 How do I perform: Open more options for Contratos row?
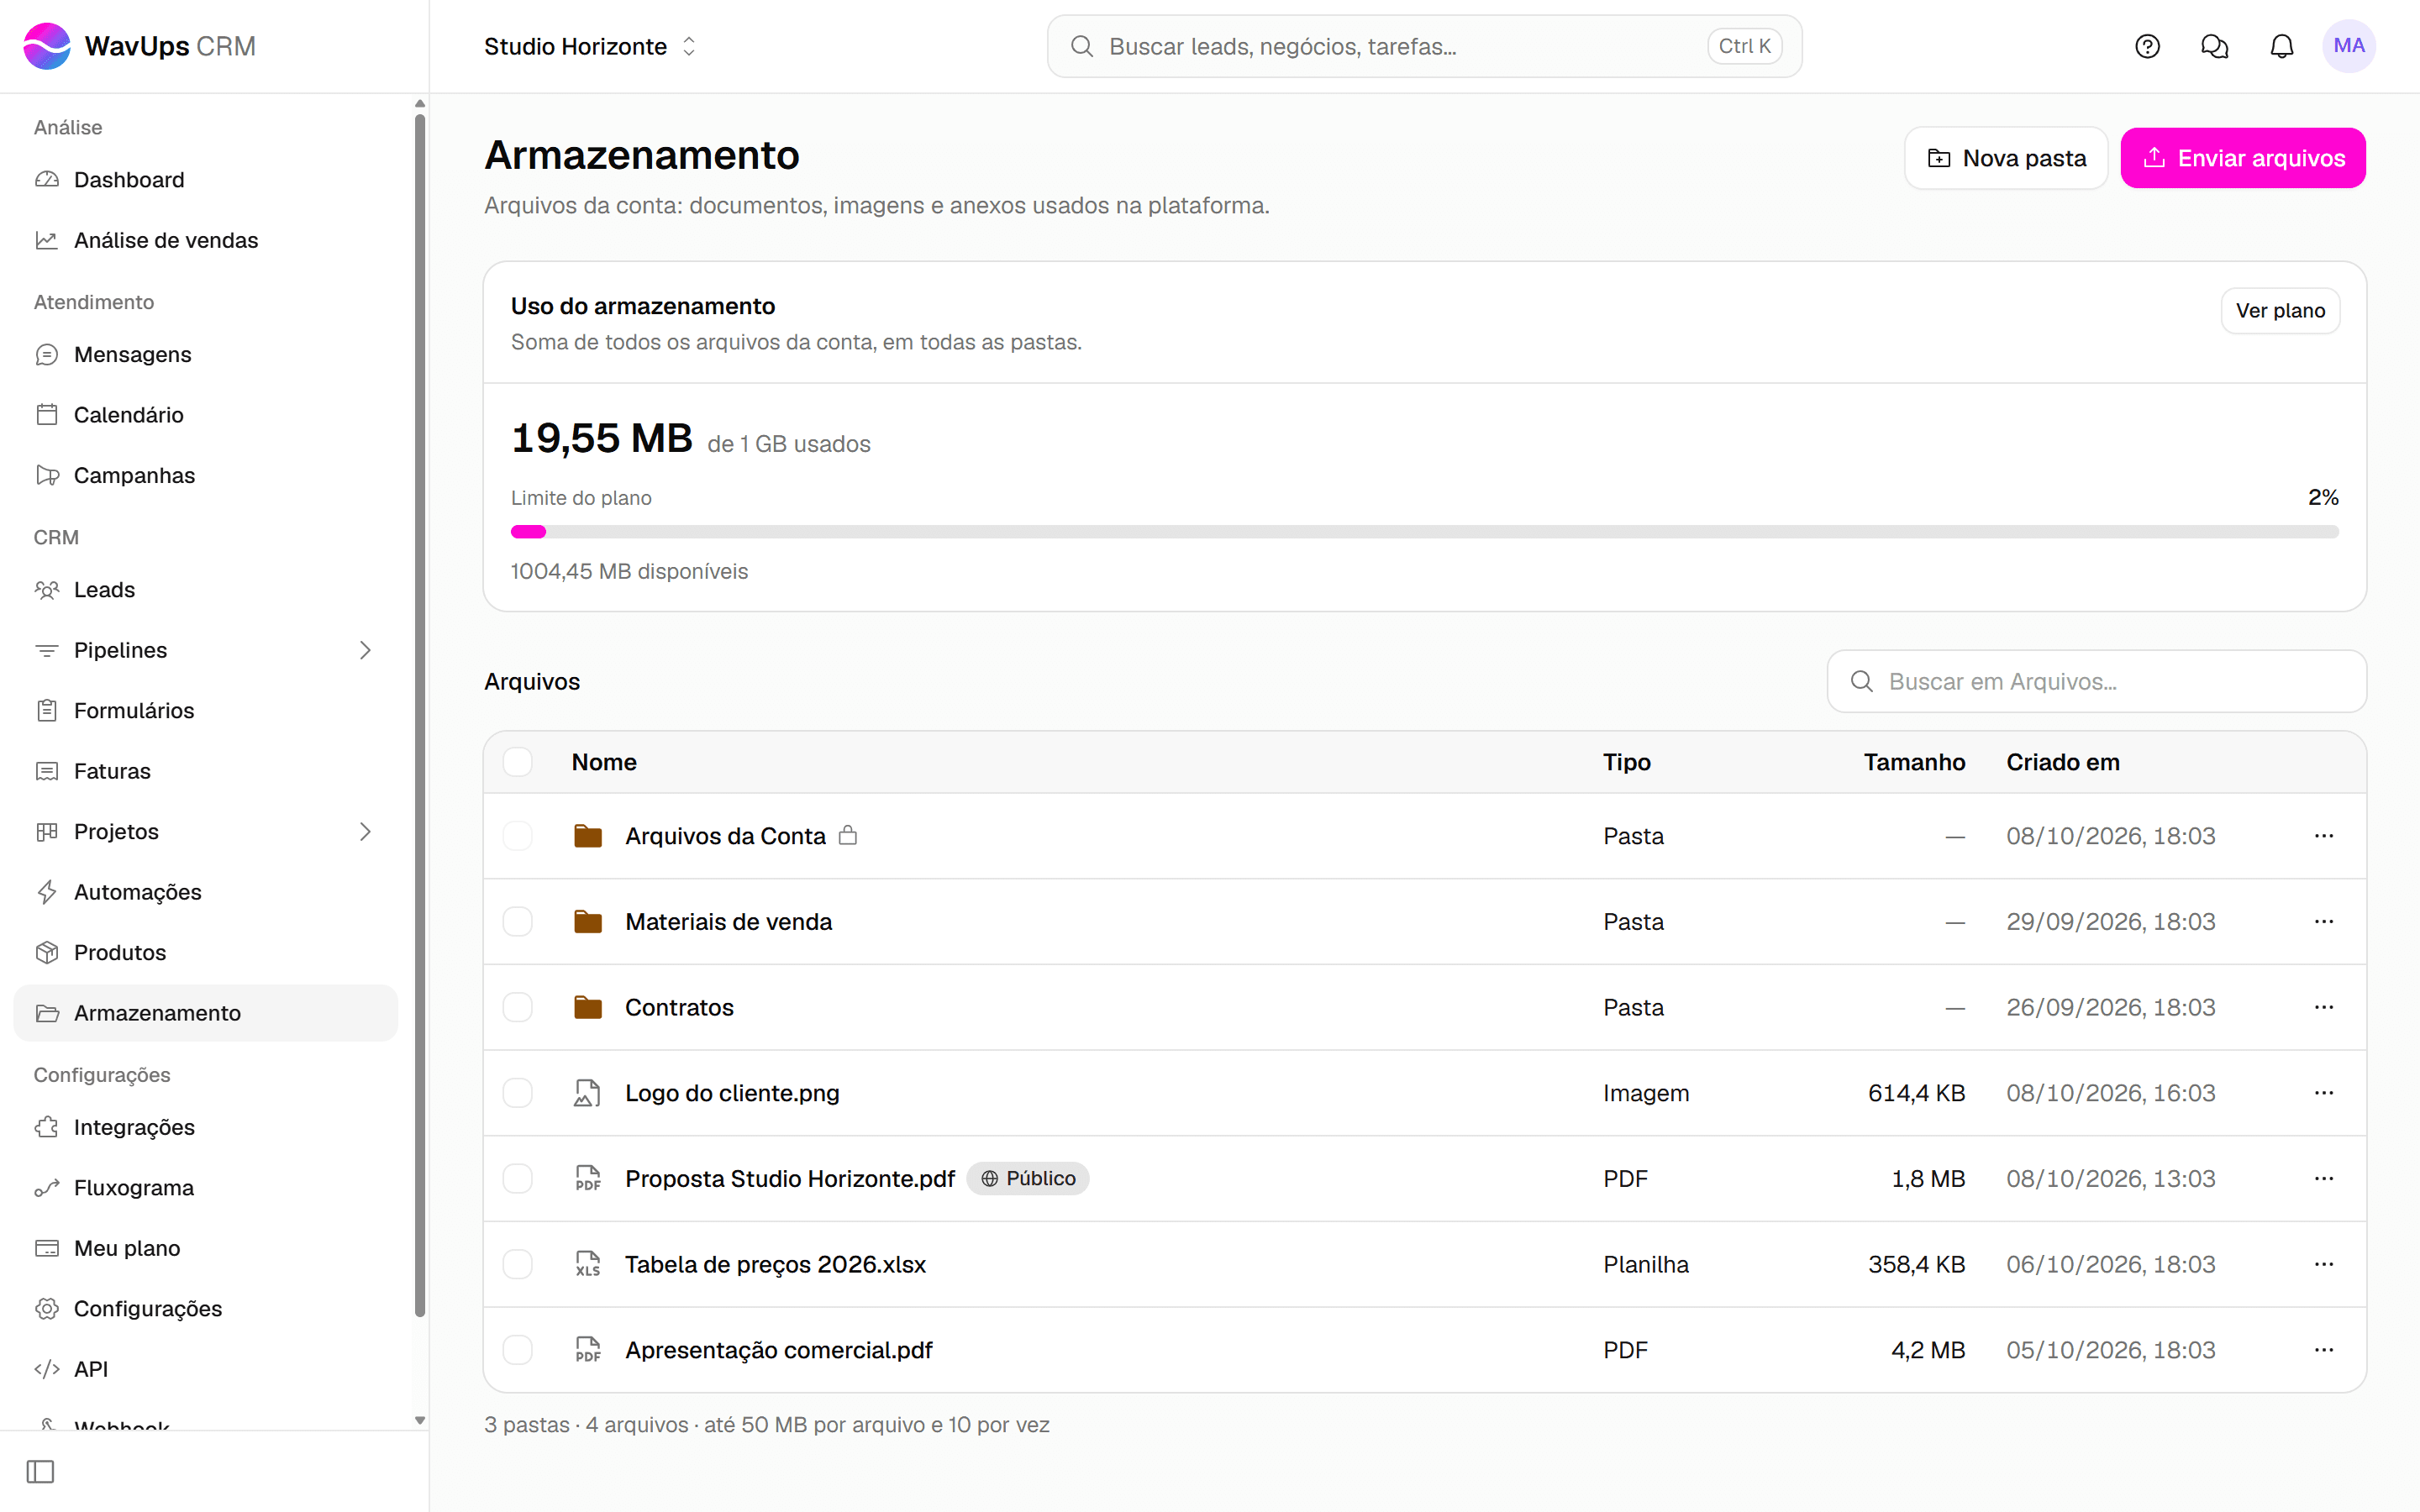click(2323, 1007)
